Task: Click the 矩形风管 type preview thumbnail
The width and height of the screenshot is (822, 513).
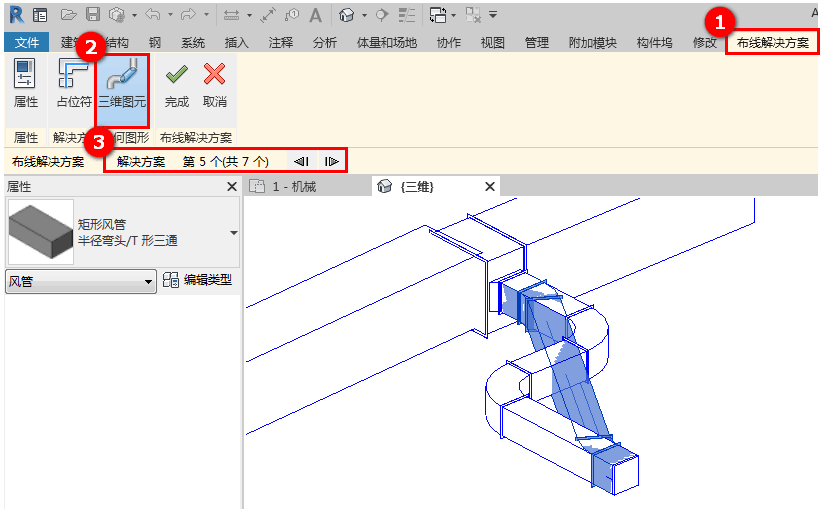Action: tap(41, 232)
